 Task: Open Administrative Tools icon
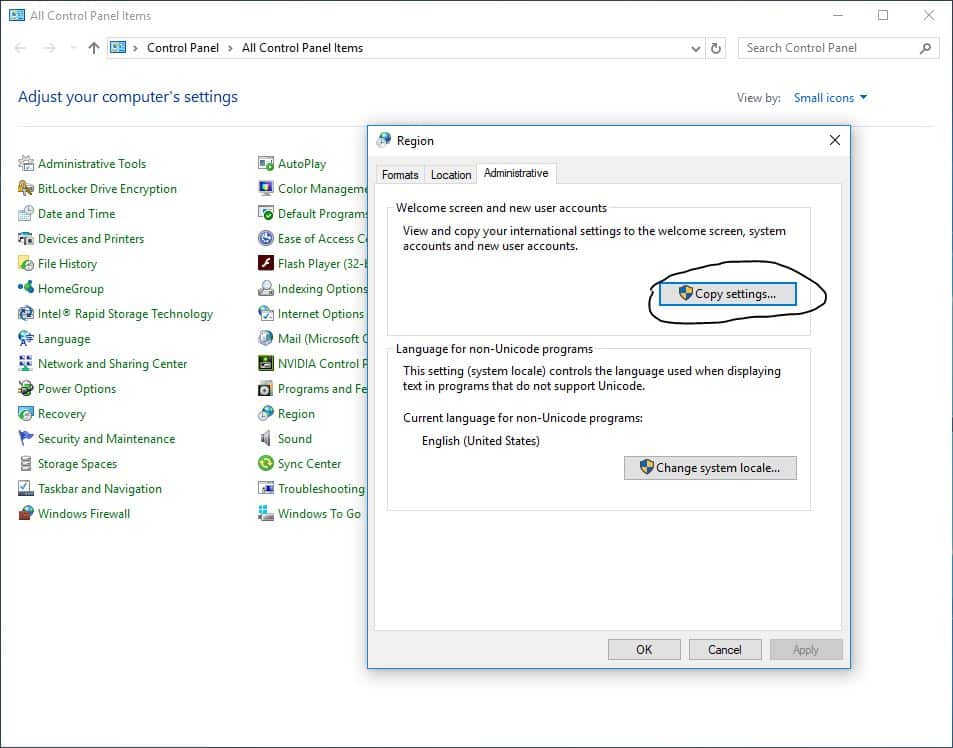[x=26, y=163]
